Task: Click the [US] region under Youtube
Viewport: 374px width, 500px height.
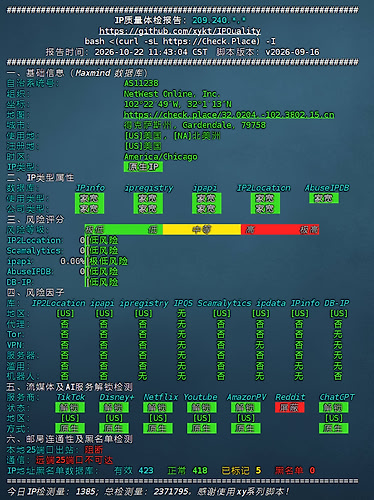Action: tap(202, 418)
